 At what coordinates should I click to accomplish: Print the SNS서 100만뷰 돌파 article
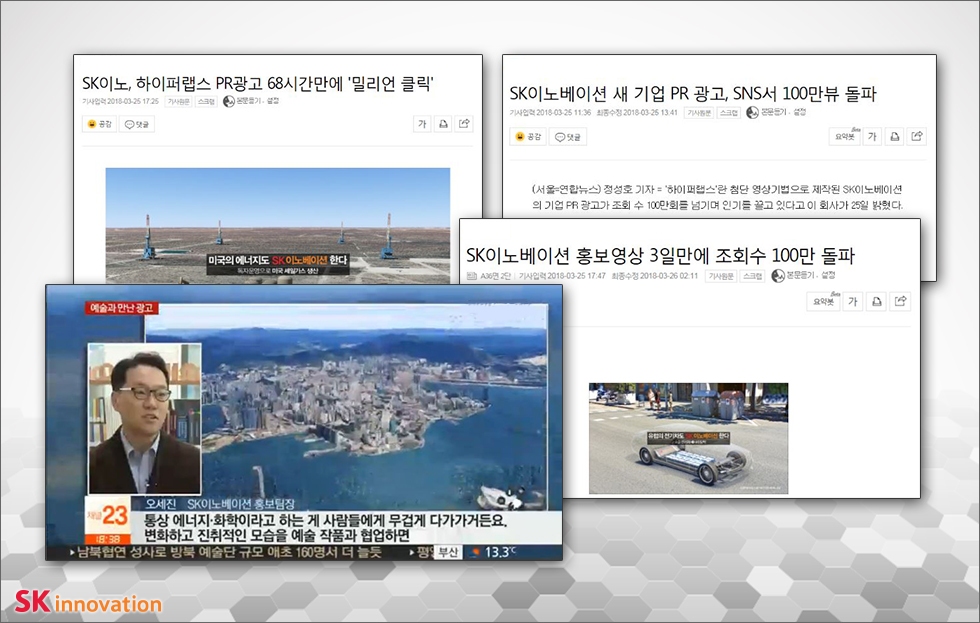point(895,137)
